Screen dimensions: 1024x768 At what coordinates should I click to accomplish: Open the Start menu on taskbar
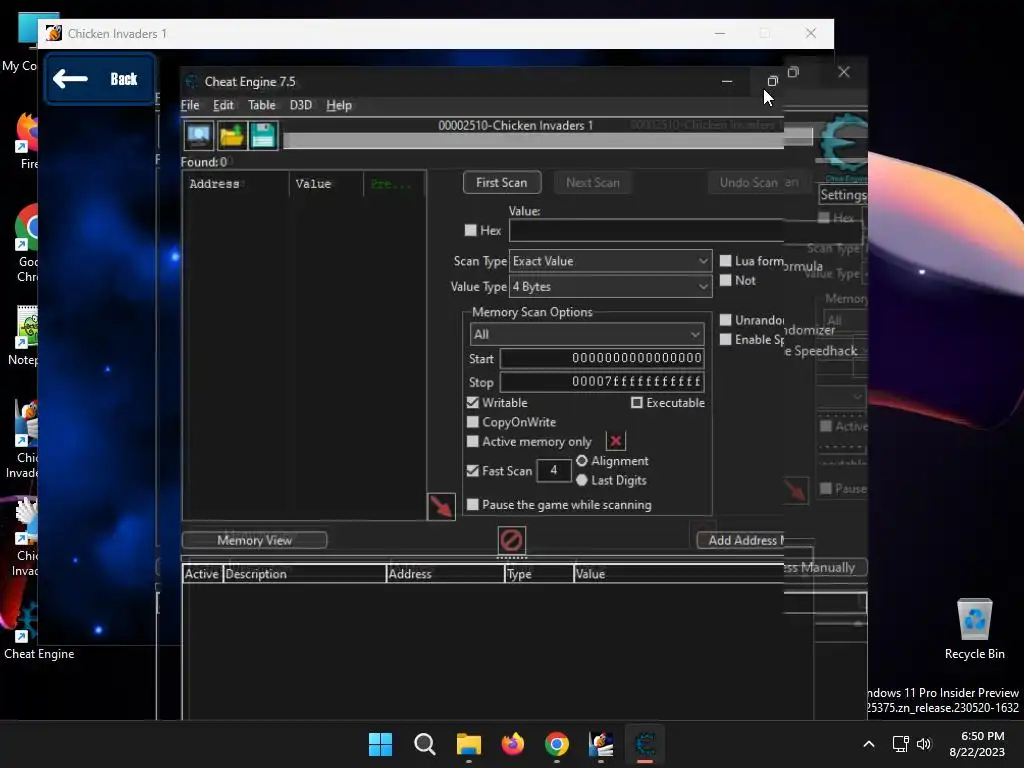380,744
